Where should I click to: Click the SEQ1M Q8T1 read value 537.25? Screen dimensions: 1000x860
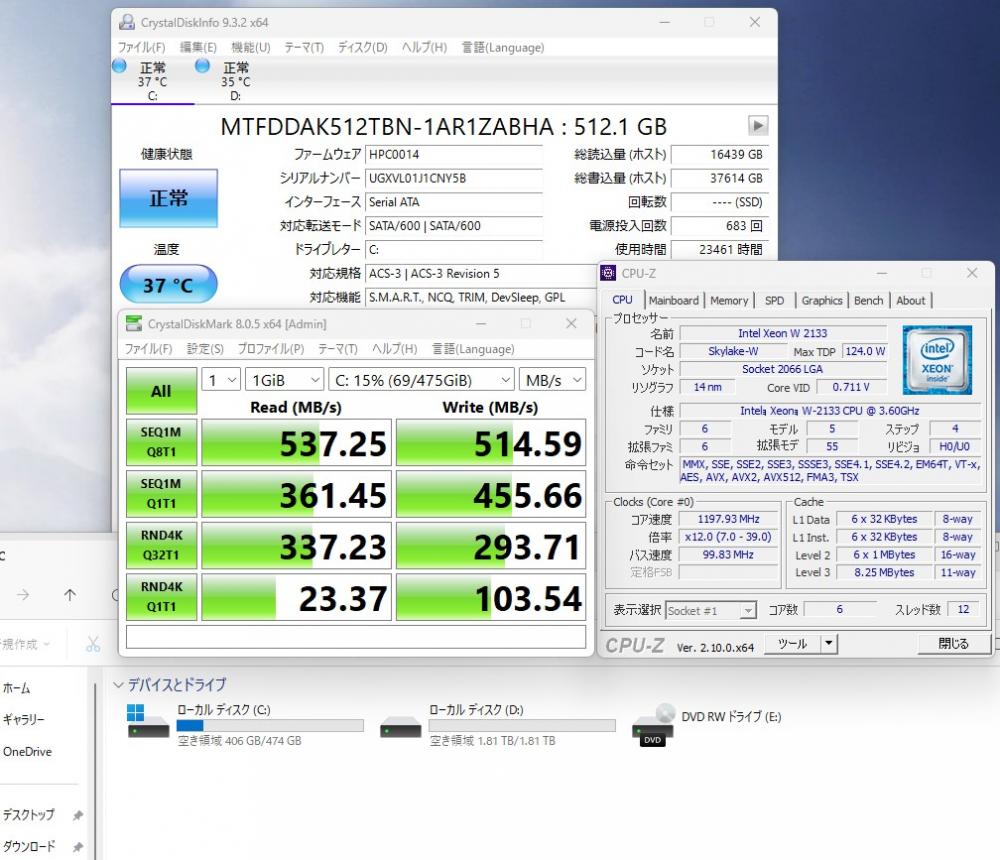pos(297,443)
